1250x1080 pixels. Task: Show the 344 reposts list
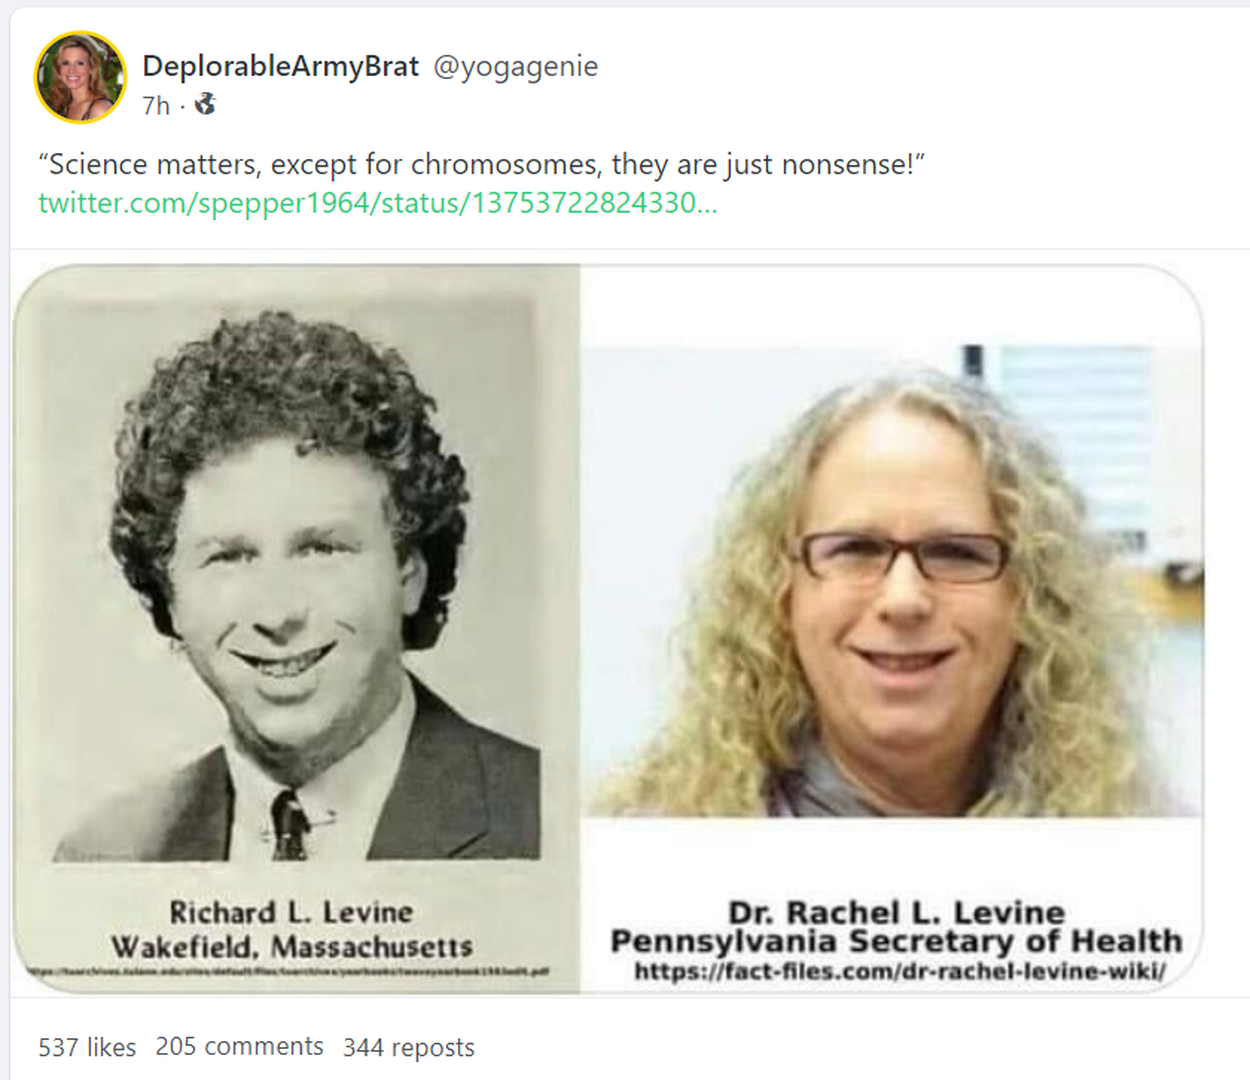(409, 1047)
